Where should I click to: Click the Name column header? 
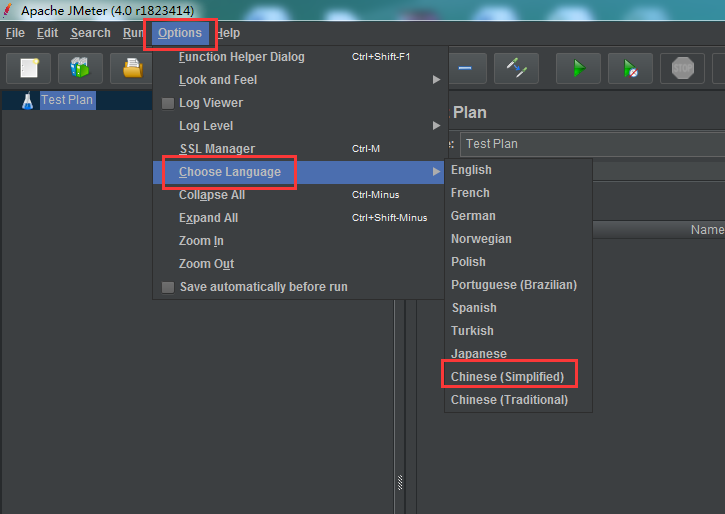click(x=707, y=230)
